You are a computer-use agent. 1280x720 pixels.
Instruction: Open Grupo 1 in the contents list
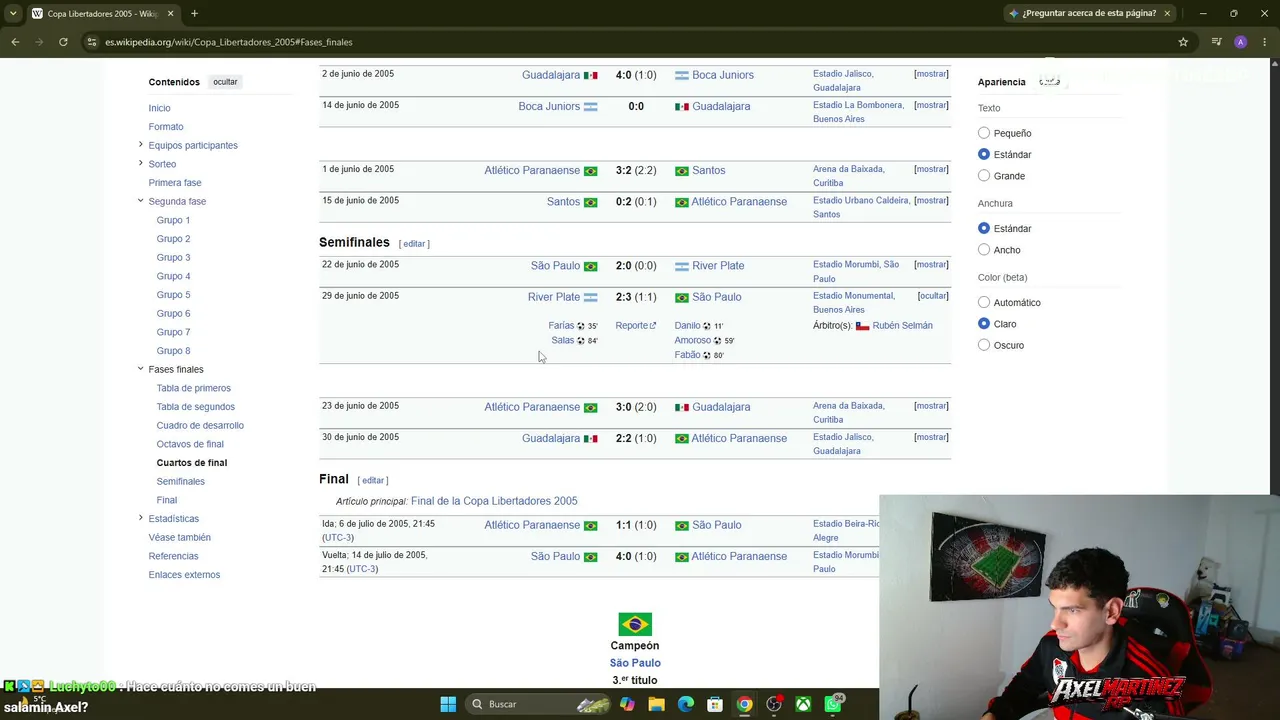tap(173, 220)
